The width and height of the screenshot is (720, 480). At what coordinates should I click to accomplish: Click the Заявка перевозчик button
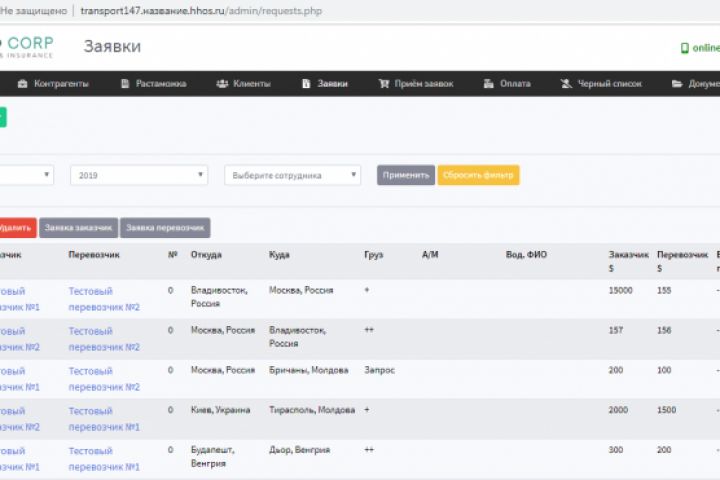(165, 228)
